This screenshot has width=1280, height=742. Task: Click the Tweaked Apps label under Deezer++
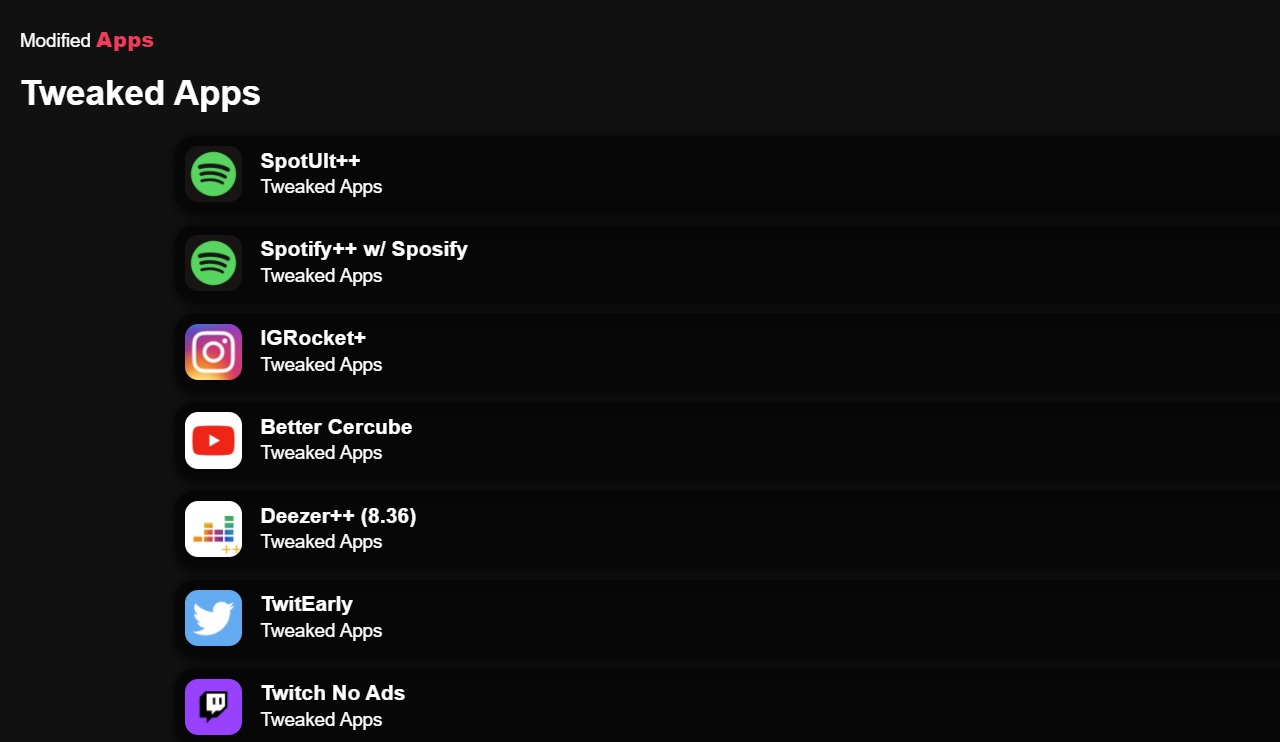pos(321,542)
